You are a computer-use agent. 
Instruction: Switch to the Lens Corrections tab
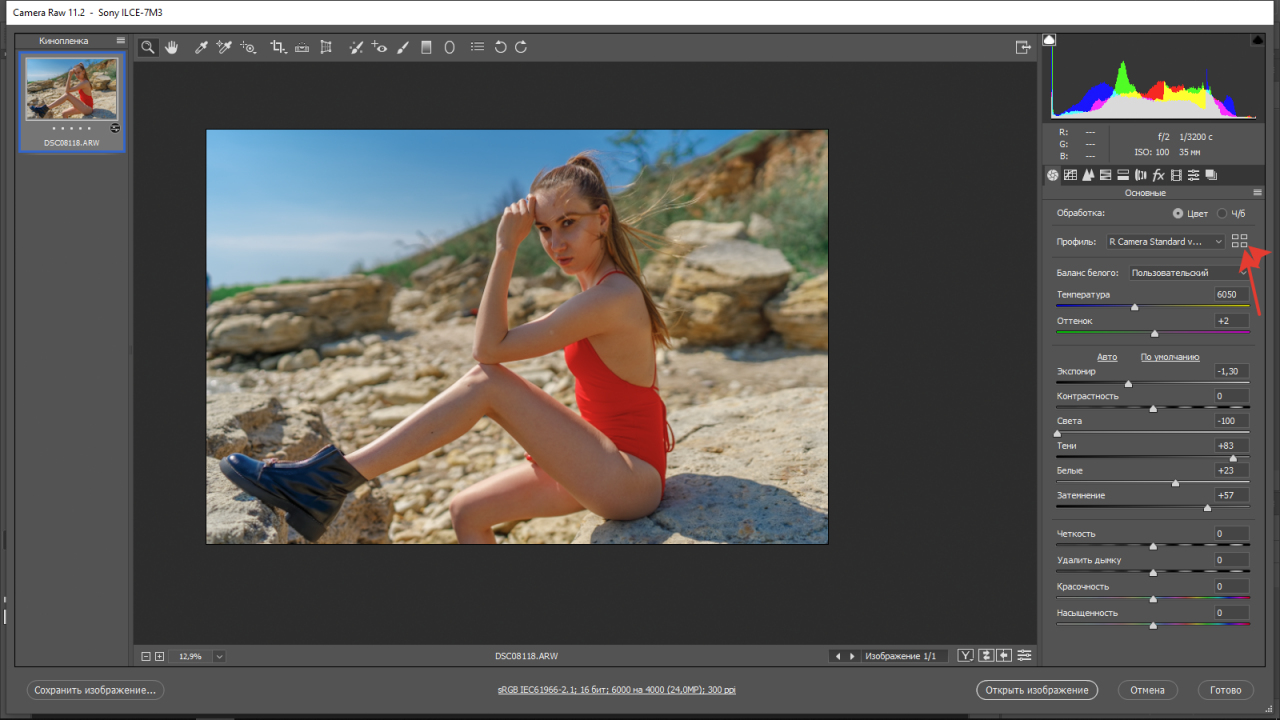coord(1140,175)
